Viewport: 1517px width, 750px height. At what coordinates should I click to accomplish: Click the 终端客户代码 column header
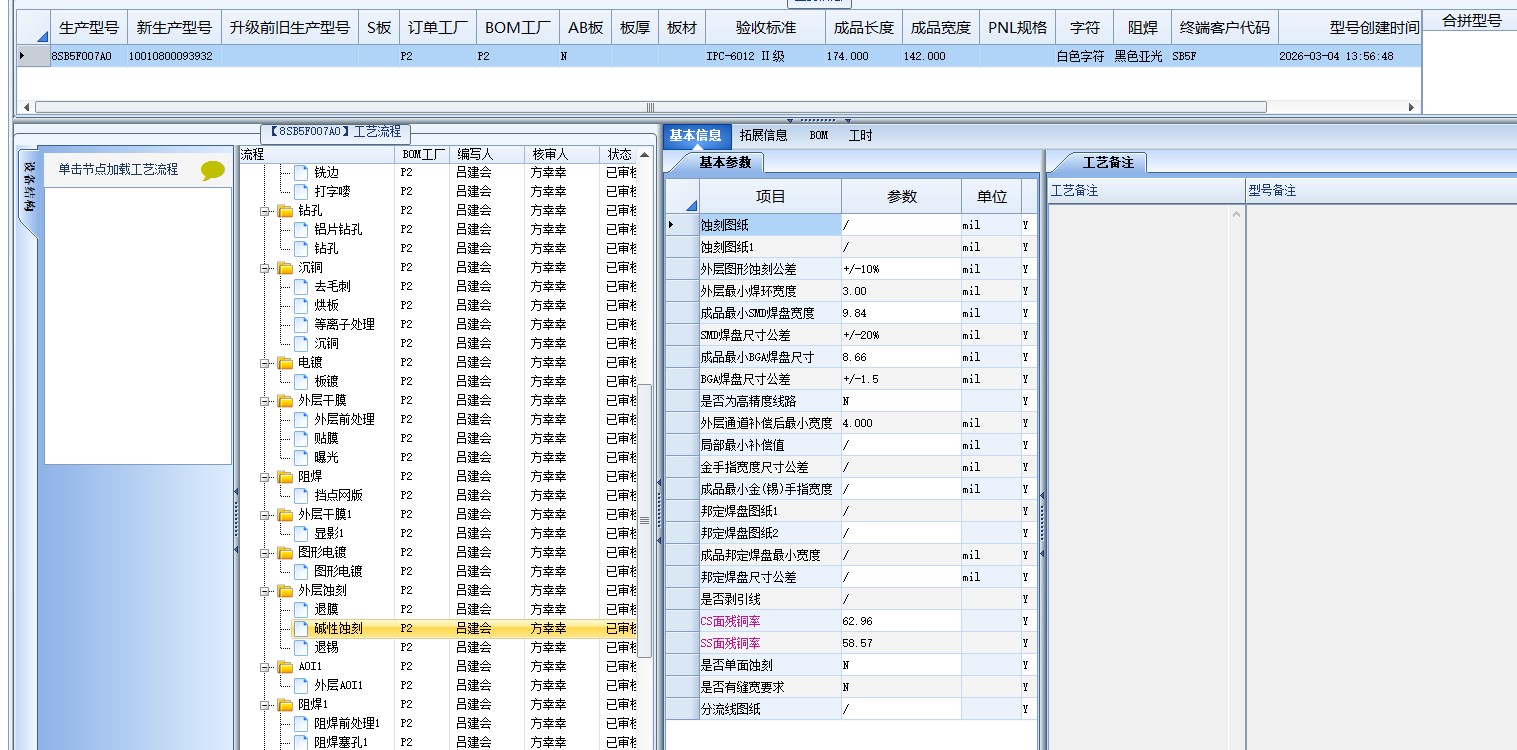point(1225,28)
